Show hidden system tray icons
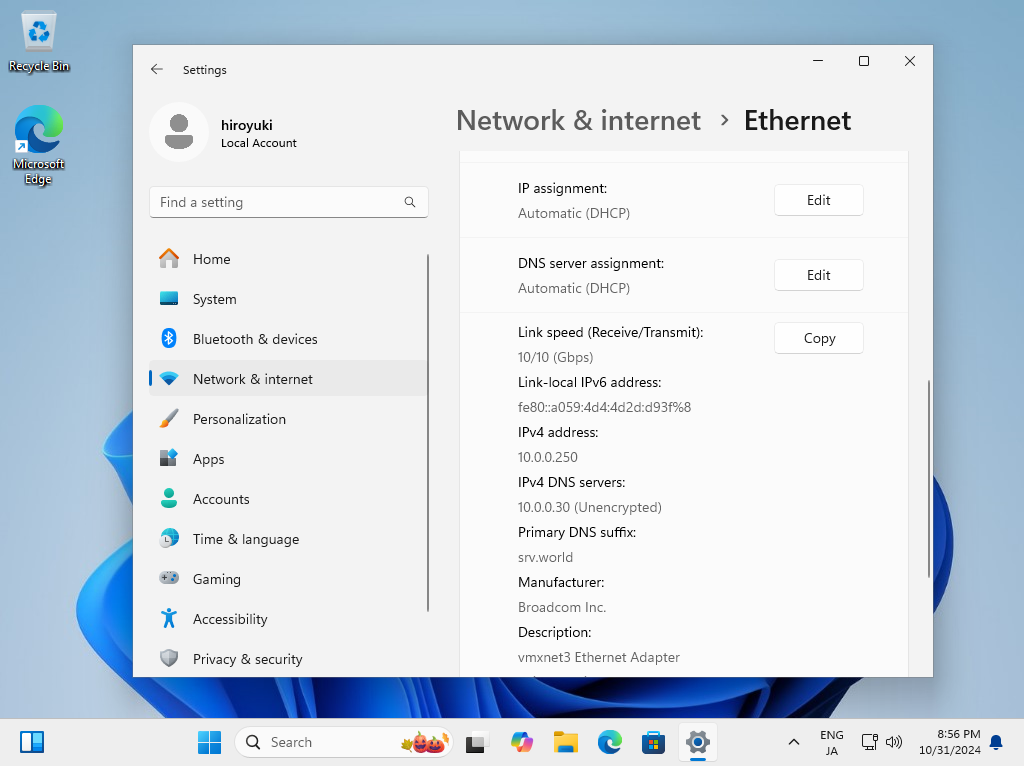The image size is (1024, 766). 794,742
